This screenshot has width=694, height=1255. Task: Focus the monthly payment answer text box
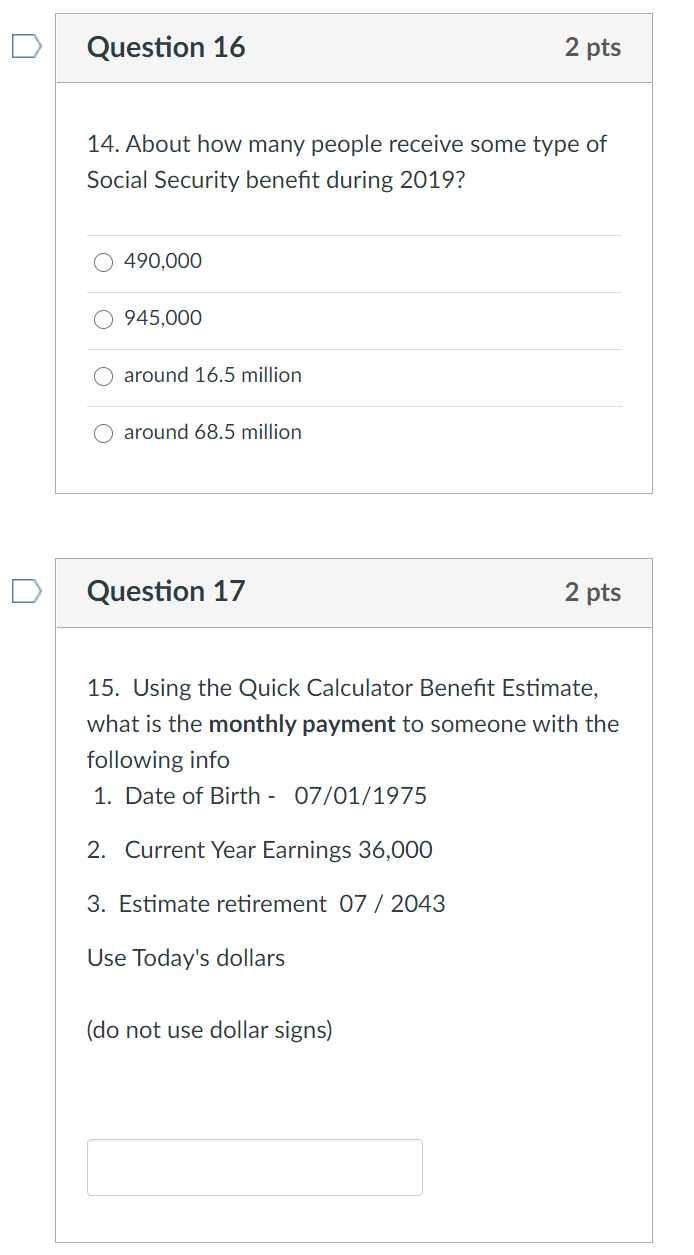click(254, 1167)
